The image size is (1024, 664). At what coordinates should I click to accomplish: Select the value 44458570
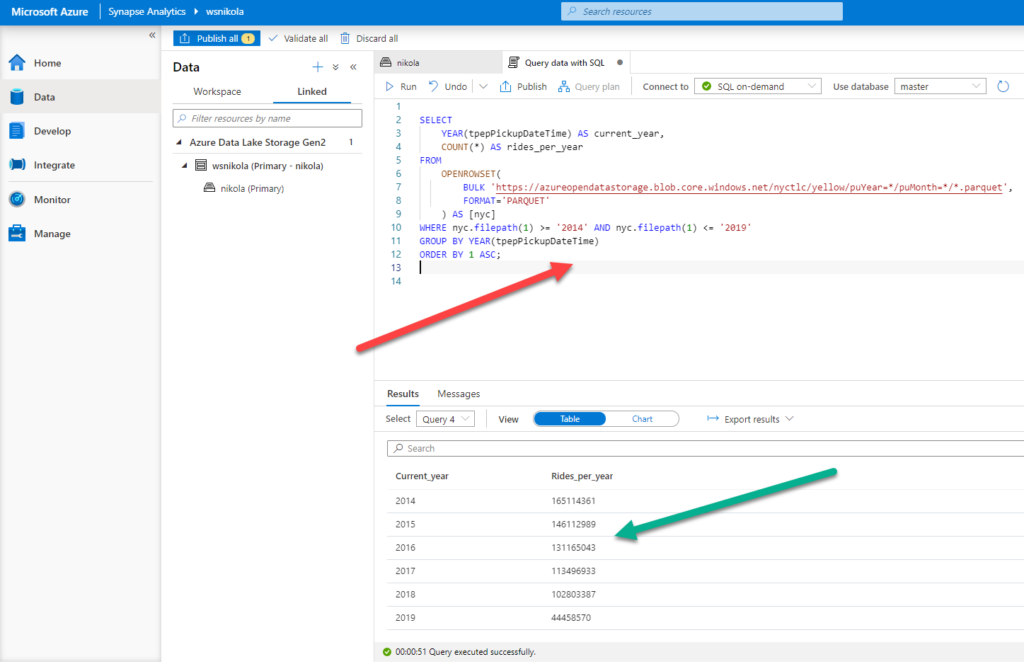click(x=571, y=618)
